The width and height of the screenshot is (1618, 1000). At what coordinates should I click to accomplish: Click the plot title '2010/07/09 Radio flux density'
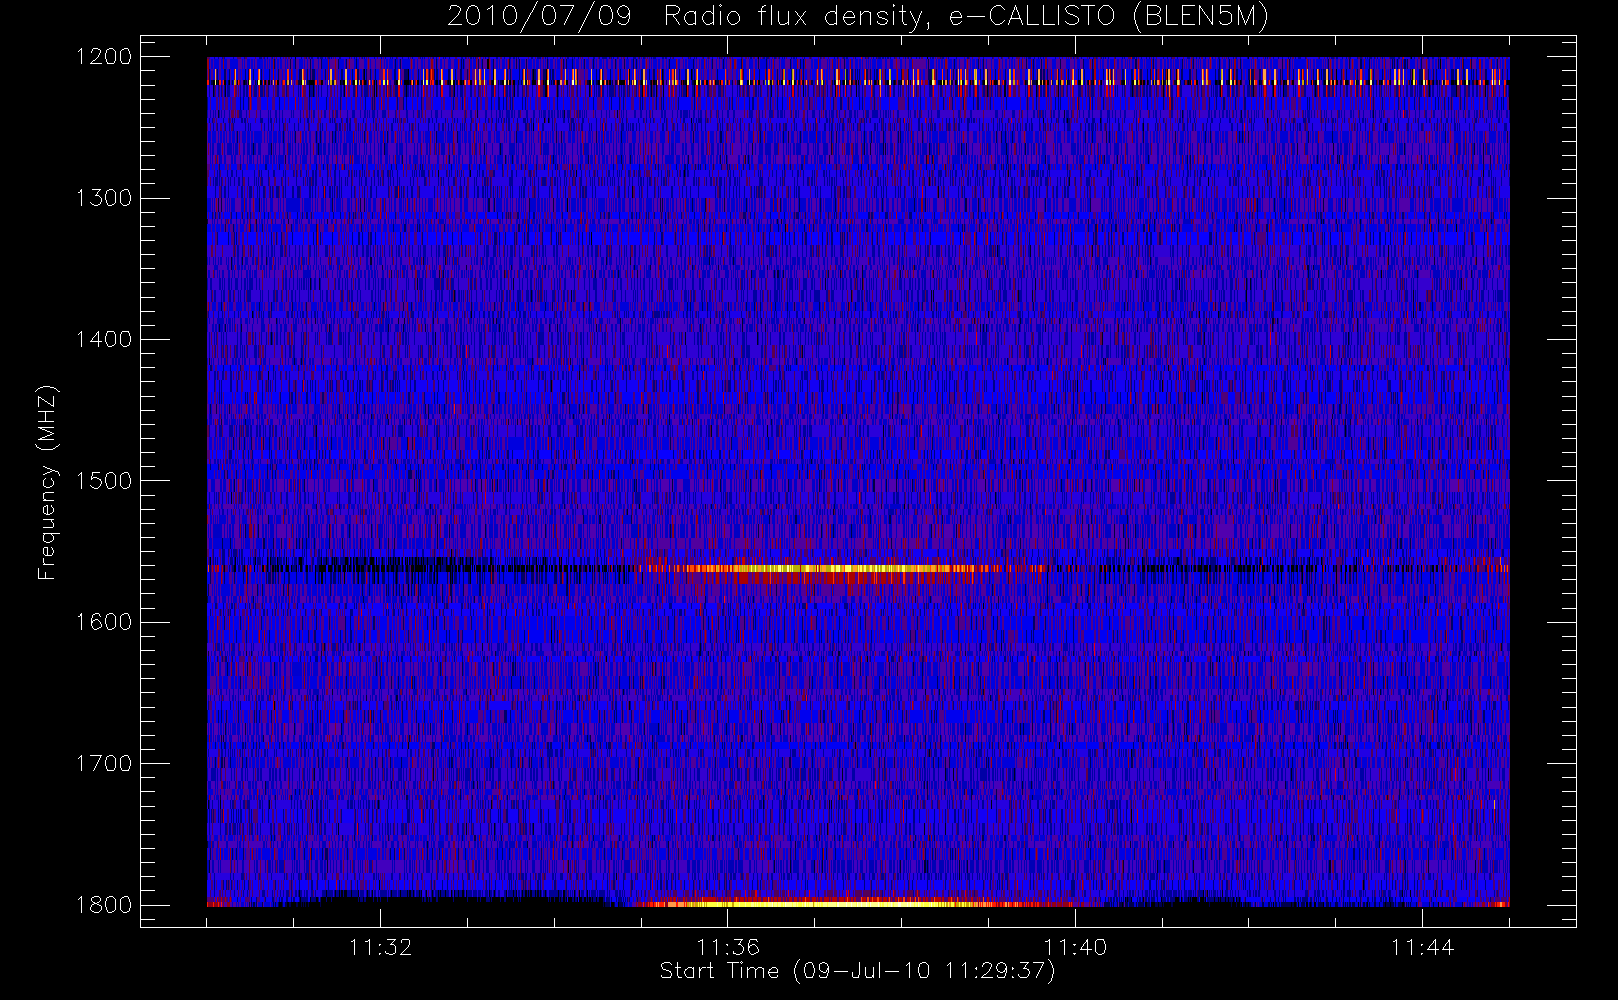click(x=858, y=17)
